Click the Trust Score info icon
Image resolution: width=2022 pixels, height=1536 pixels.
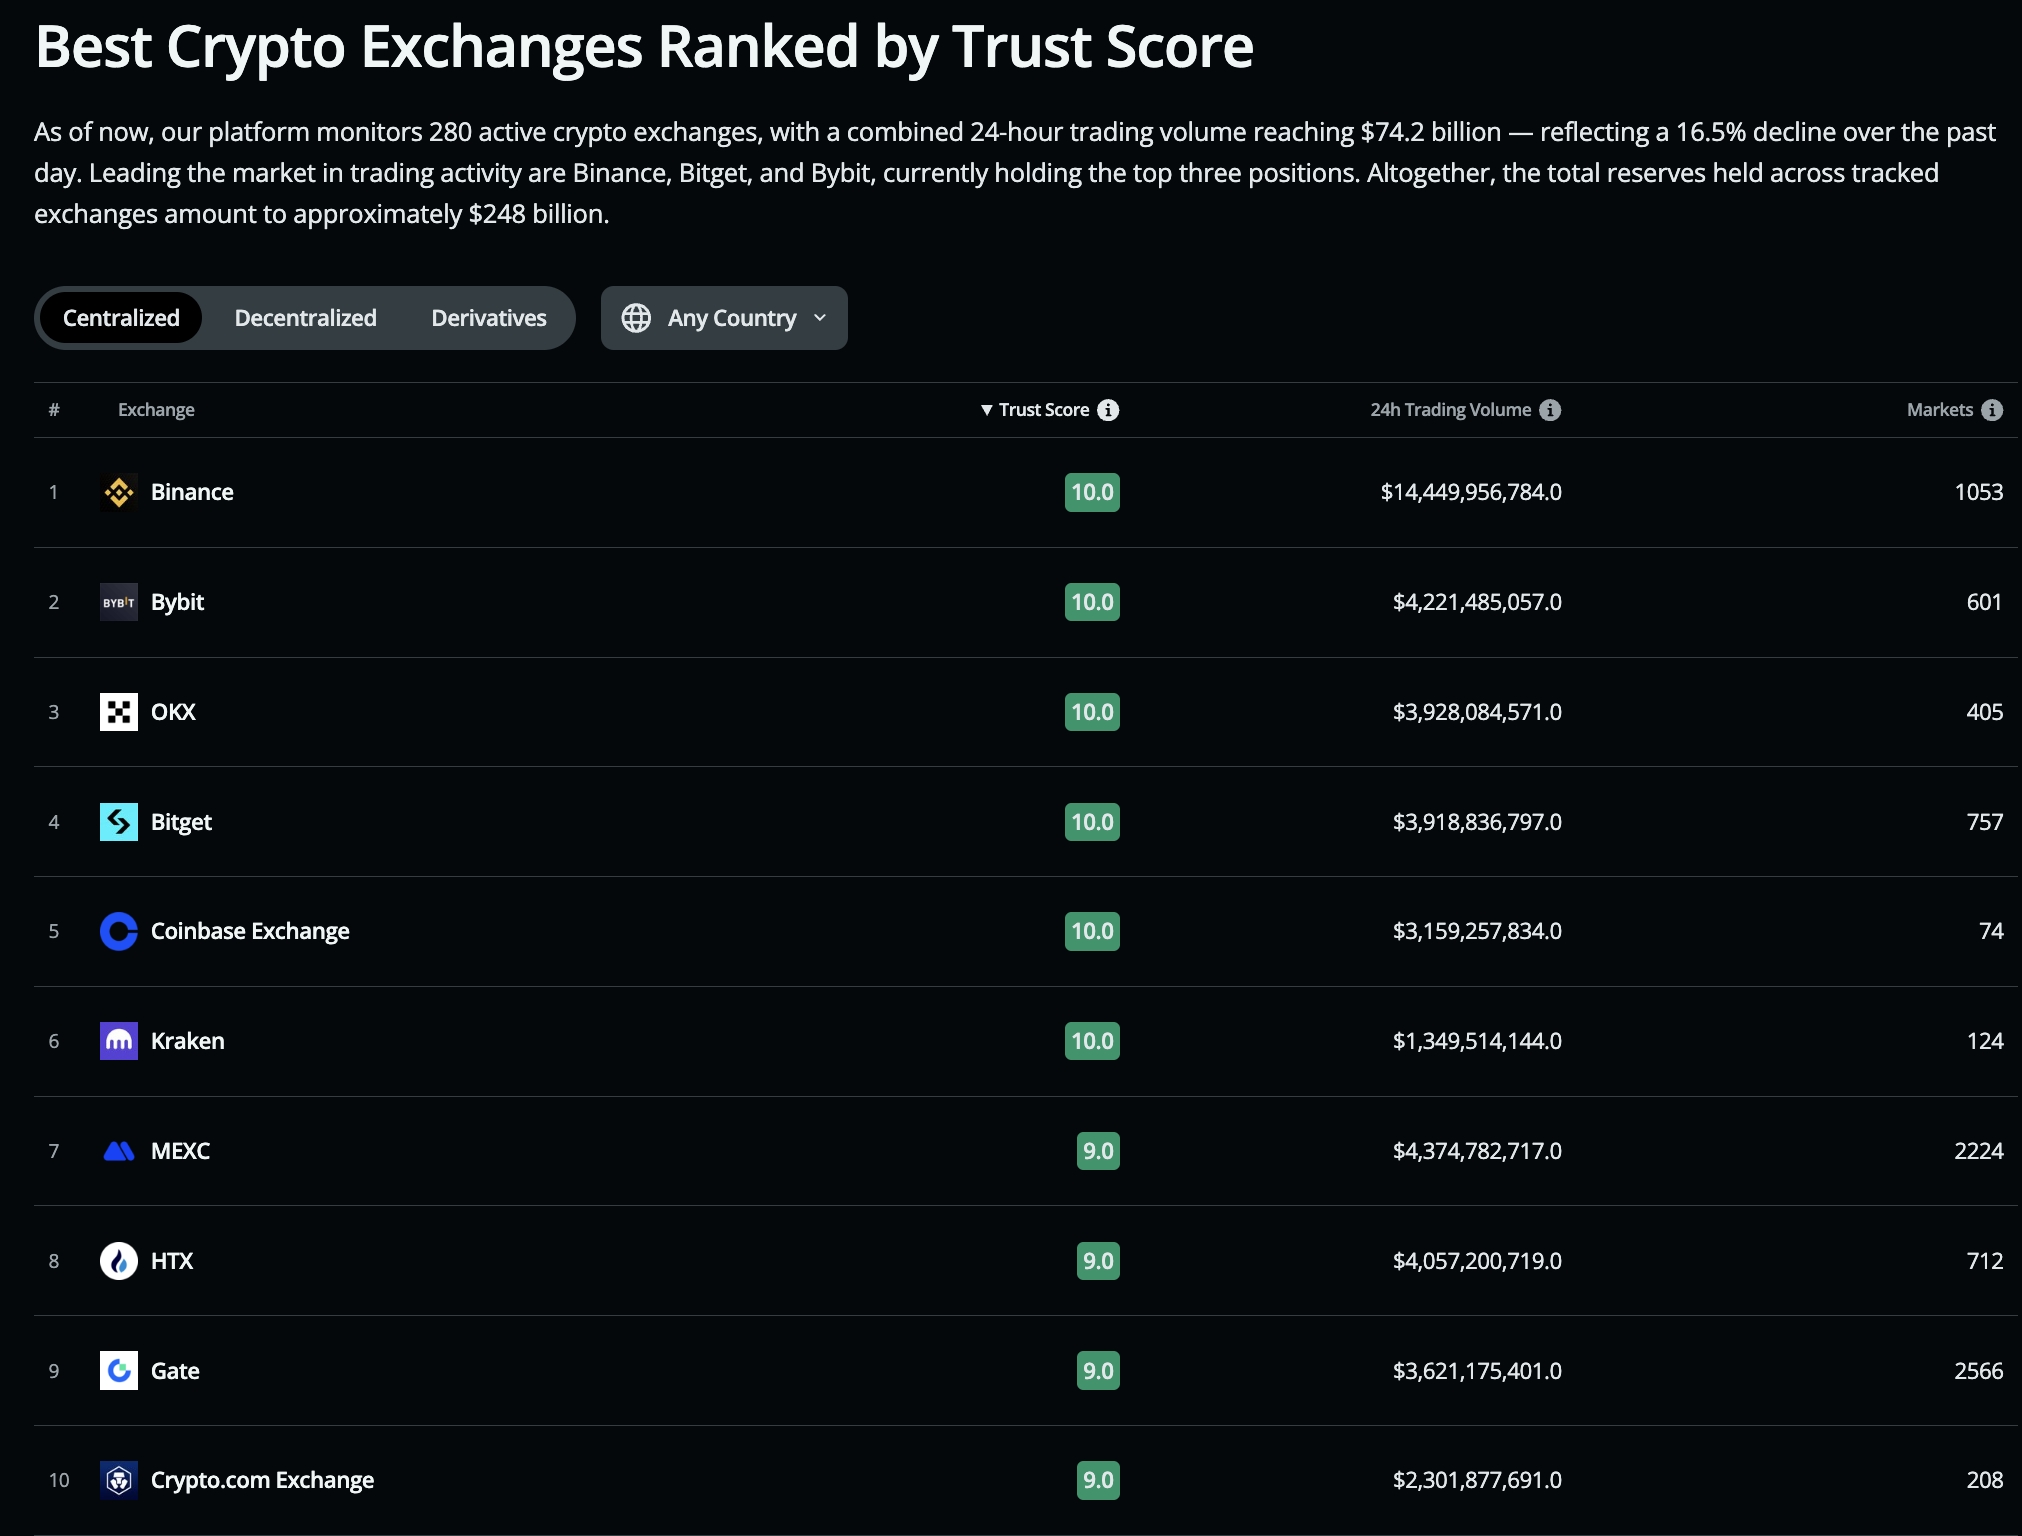tap(1108, 410)
